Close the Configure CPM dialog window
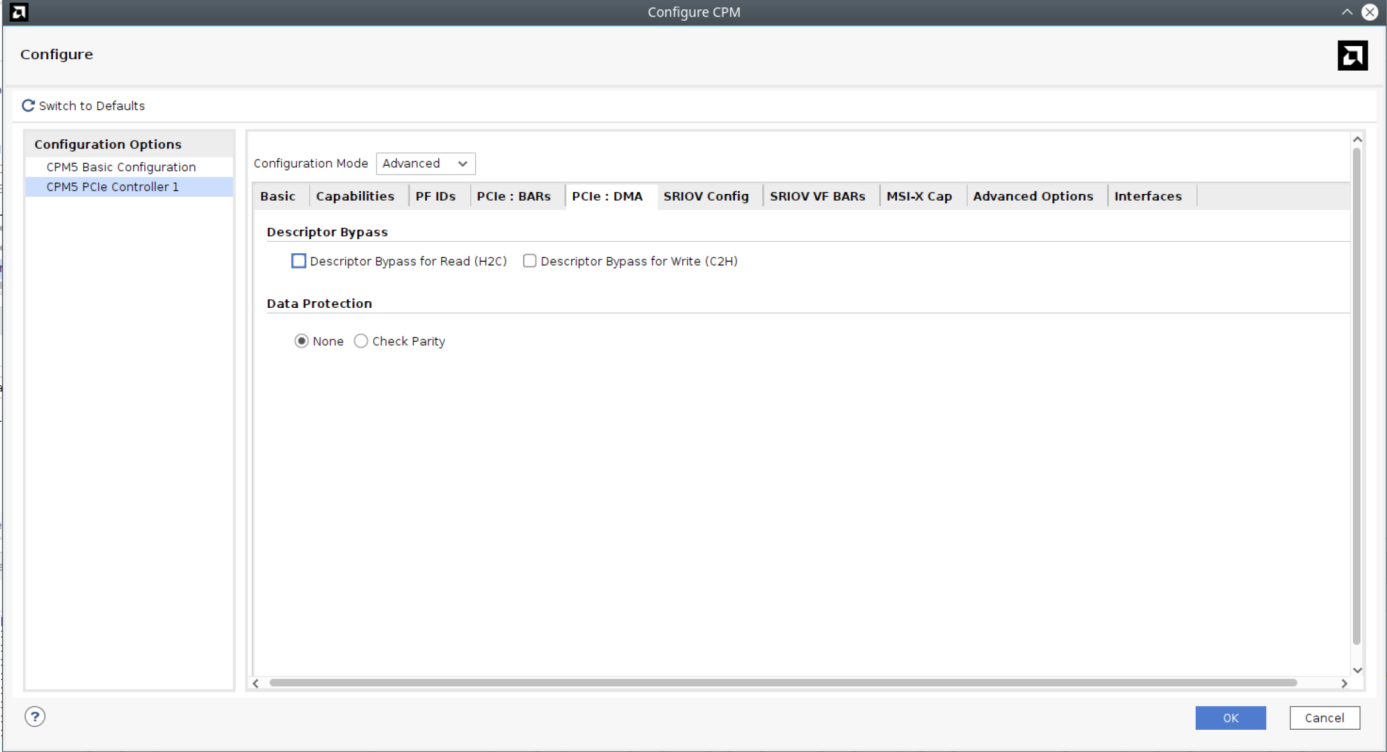The image size is (1387, 752). click(1369, 12)
